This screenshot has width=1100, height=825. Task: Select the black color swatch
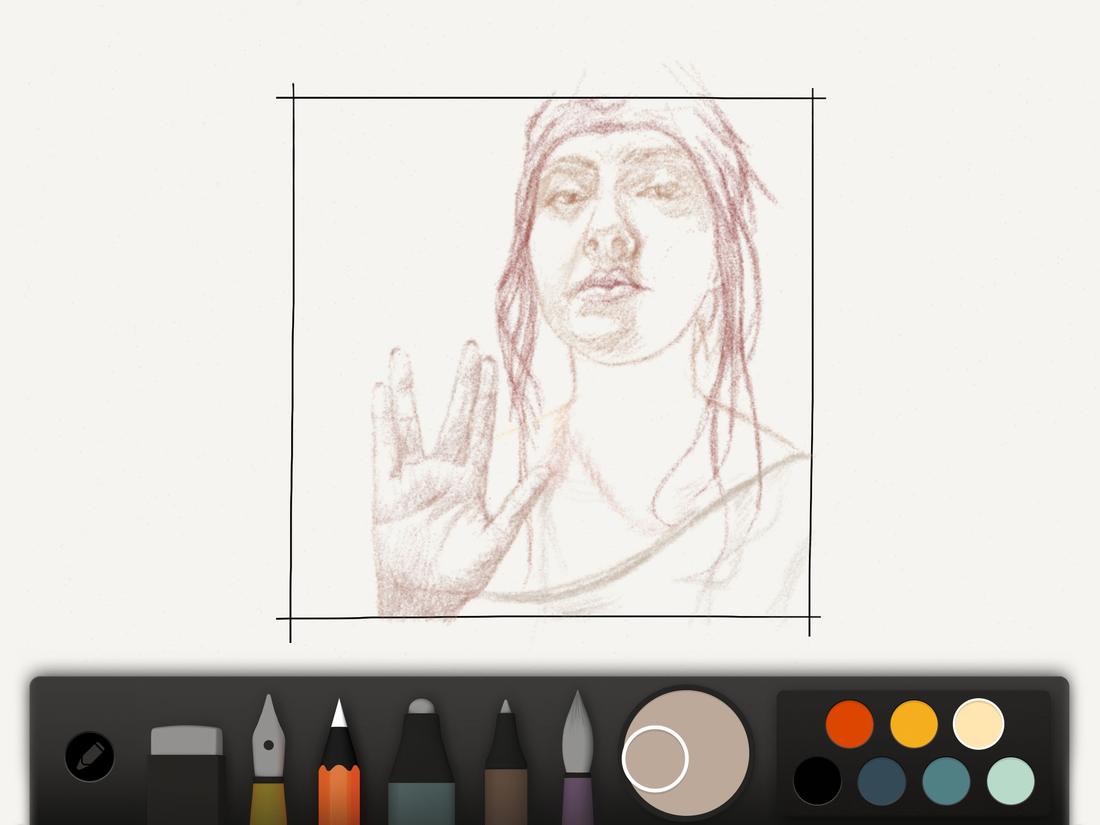[x=818, y=777]
